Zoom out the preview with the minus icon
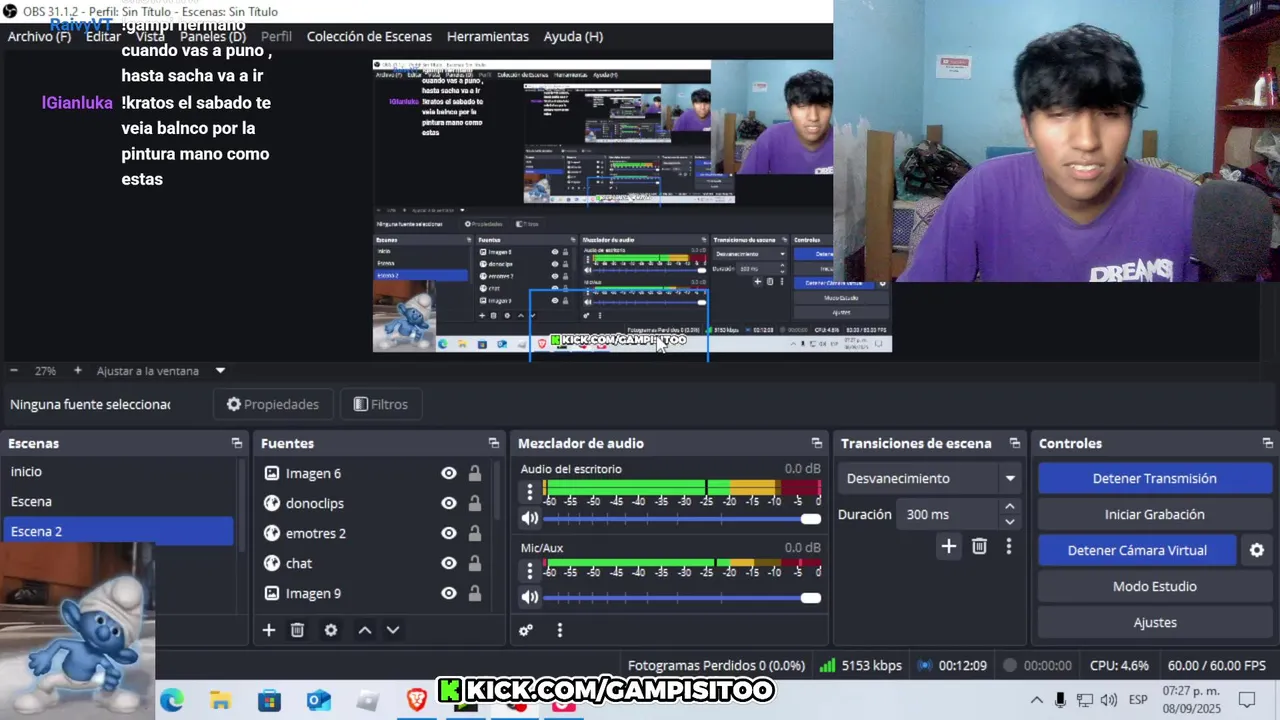 pyautogui.click(x=14, y=370)
